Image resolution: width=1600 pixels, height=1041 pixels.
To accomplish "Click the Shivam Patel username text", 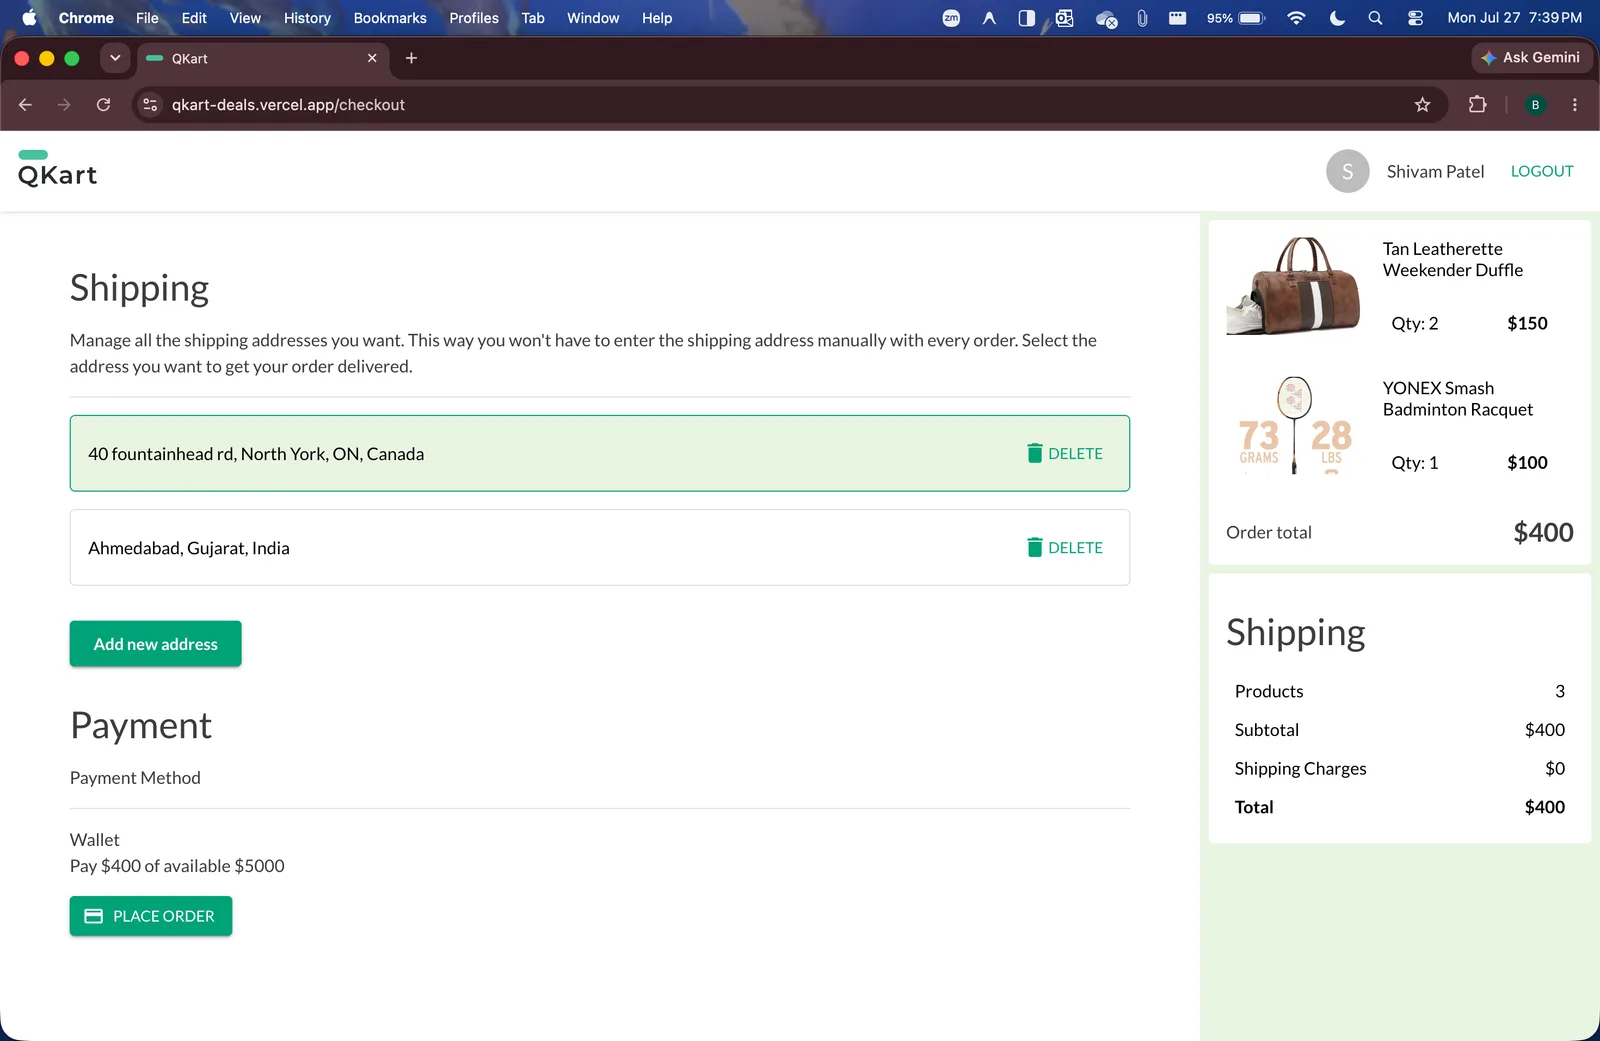I will pos(1435,171).
